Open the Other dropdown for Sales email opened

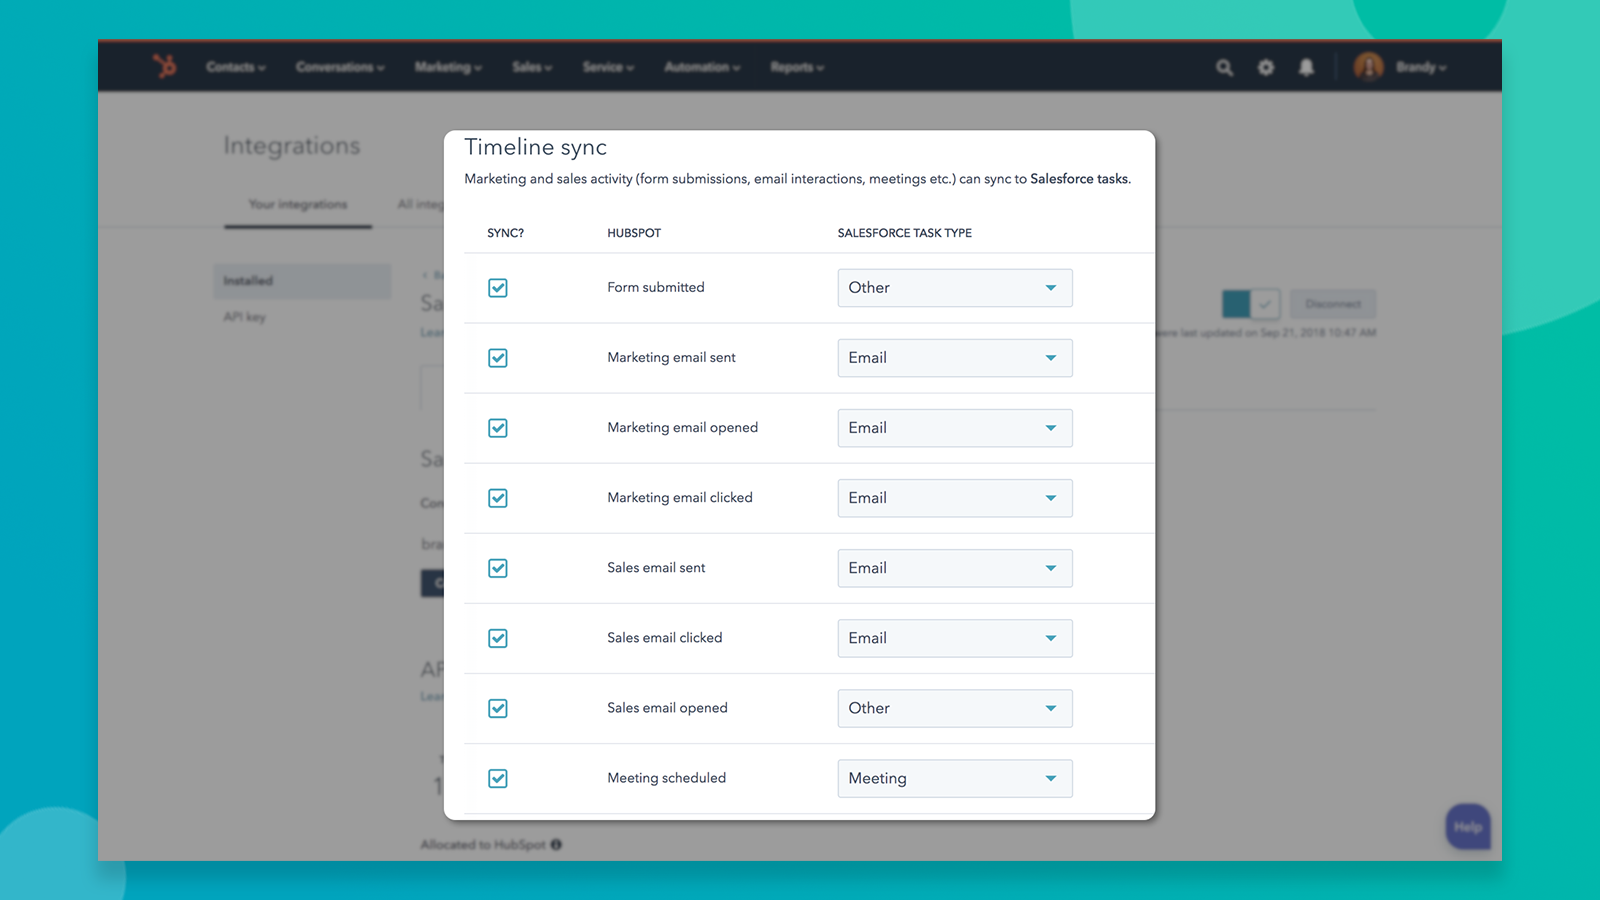954,707
